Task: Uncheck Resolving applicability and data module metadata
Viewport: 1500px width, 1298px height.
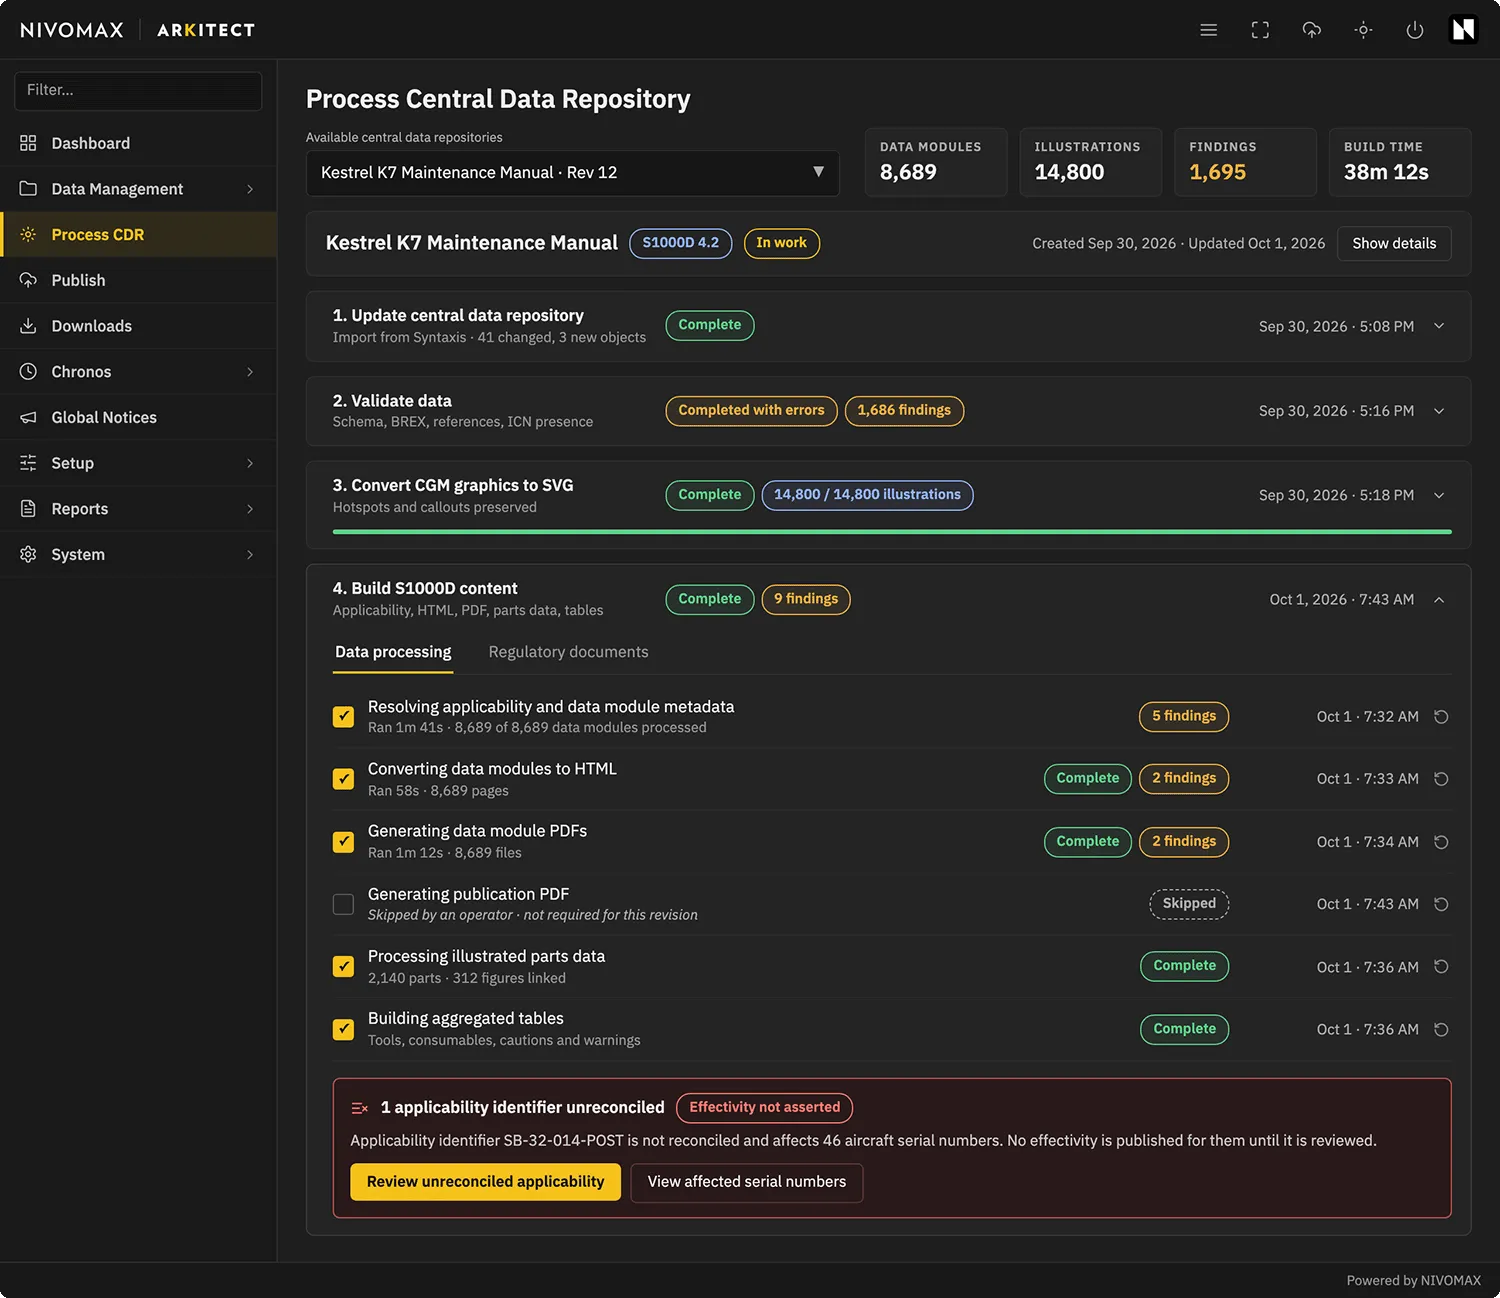Action: [343, 717]
